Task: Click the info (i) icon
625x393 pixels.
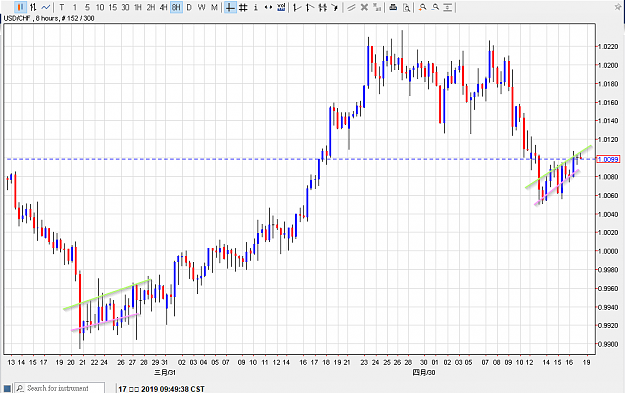Action: (256, 7)
